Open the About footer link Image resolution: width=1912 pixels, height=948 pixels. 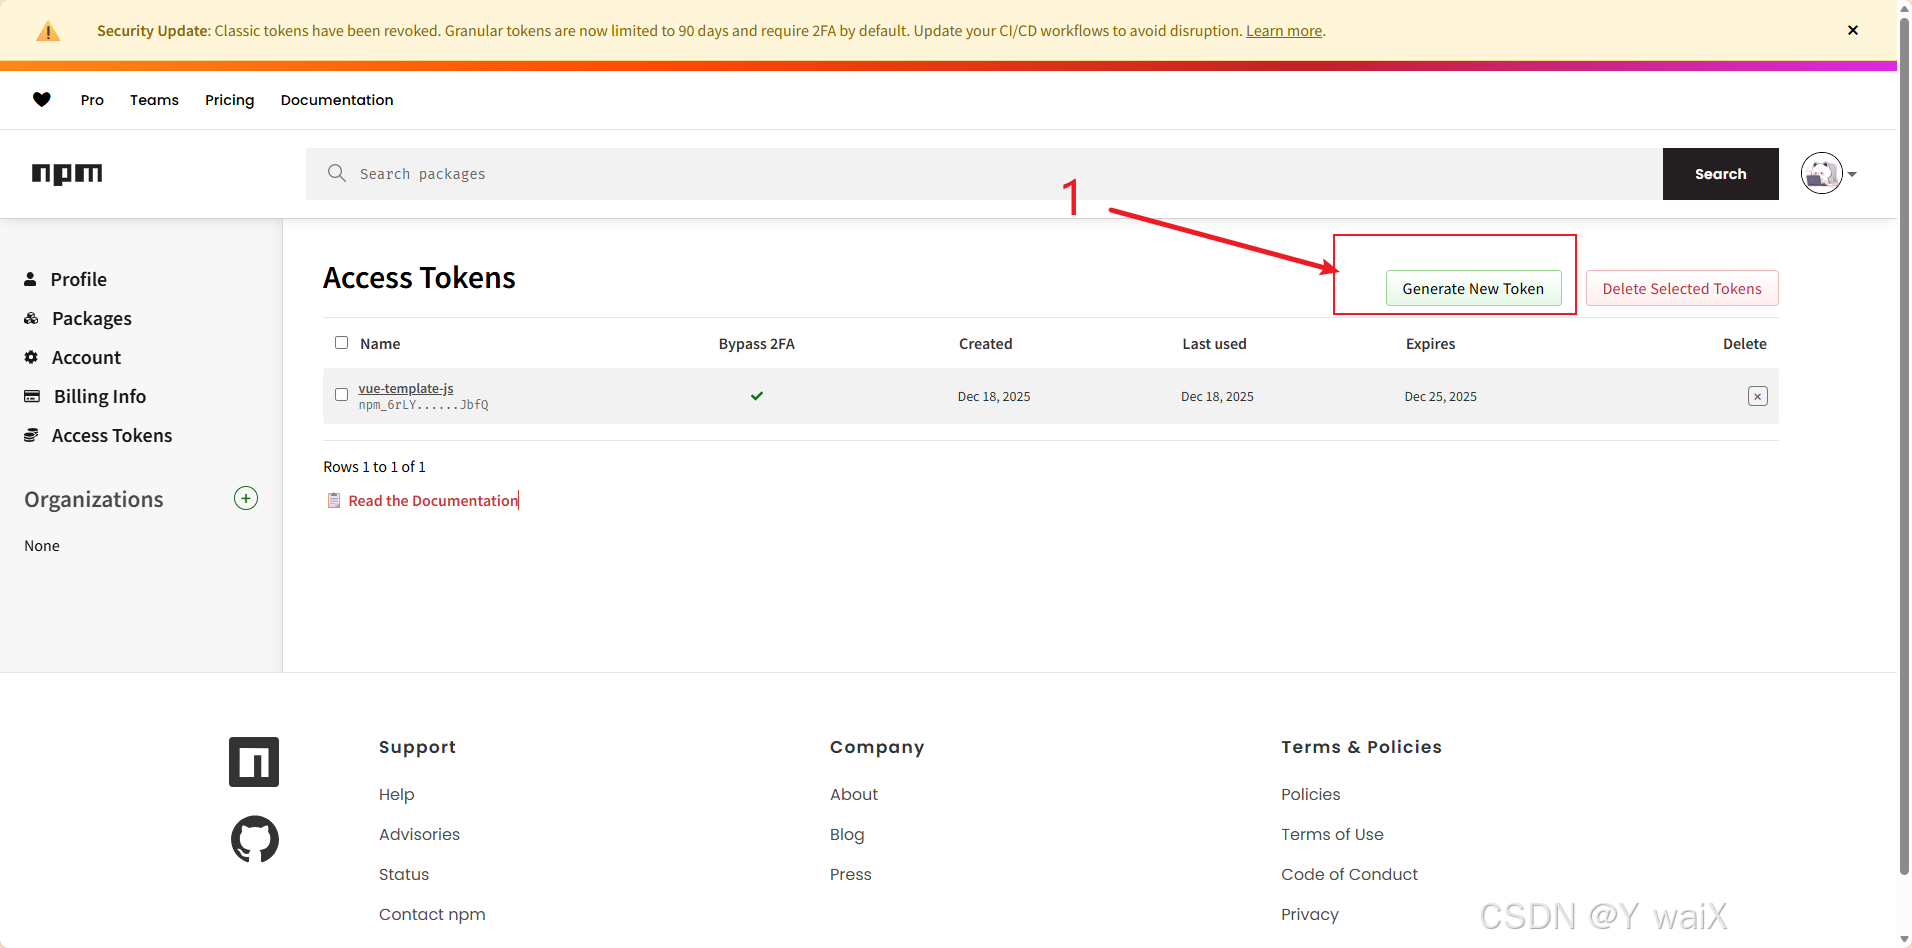(854, 794)
